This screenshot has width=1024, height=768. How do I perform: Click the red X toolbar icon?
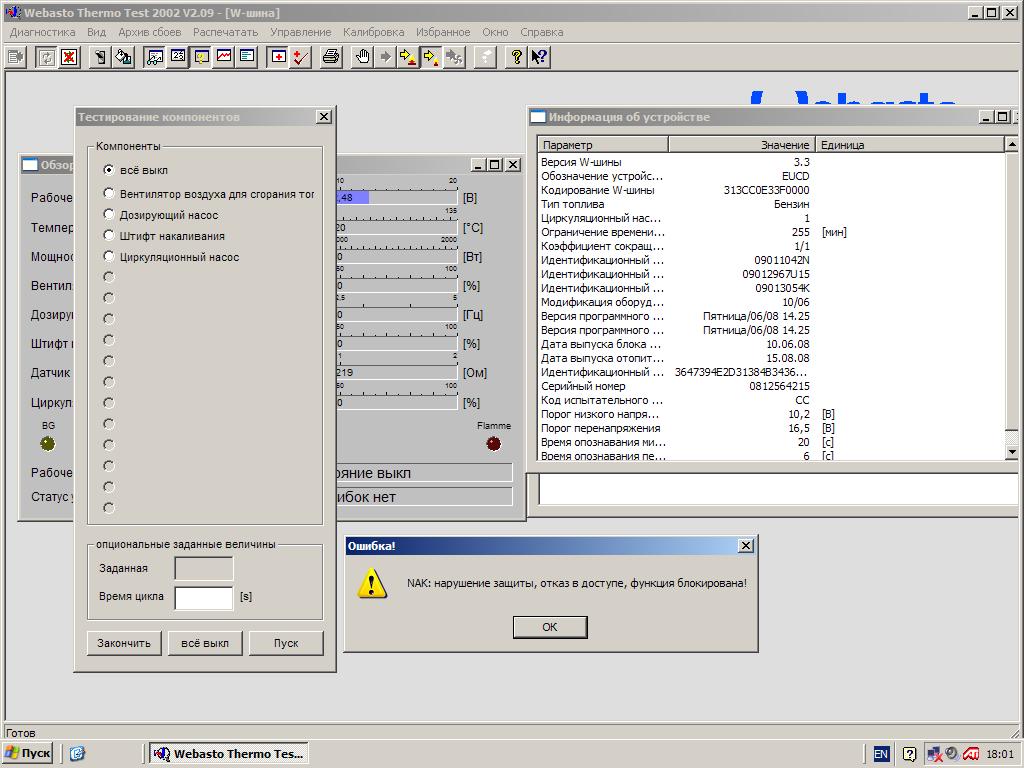click(69, 57)
